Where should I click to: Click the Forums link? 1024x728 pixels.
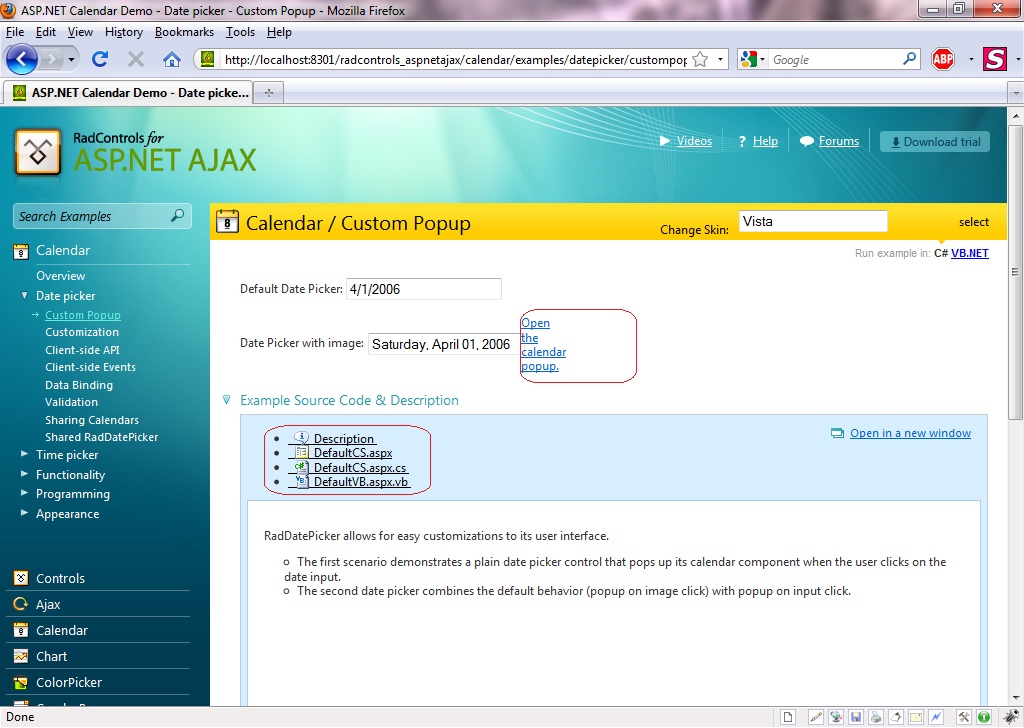pyautogui.click(x=839, y=141)
